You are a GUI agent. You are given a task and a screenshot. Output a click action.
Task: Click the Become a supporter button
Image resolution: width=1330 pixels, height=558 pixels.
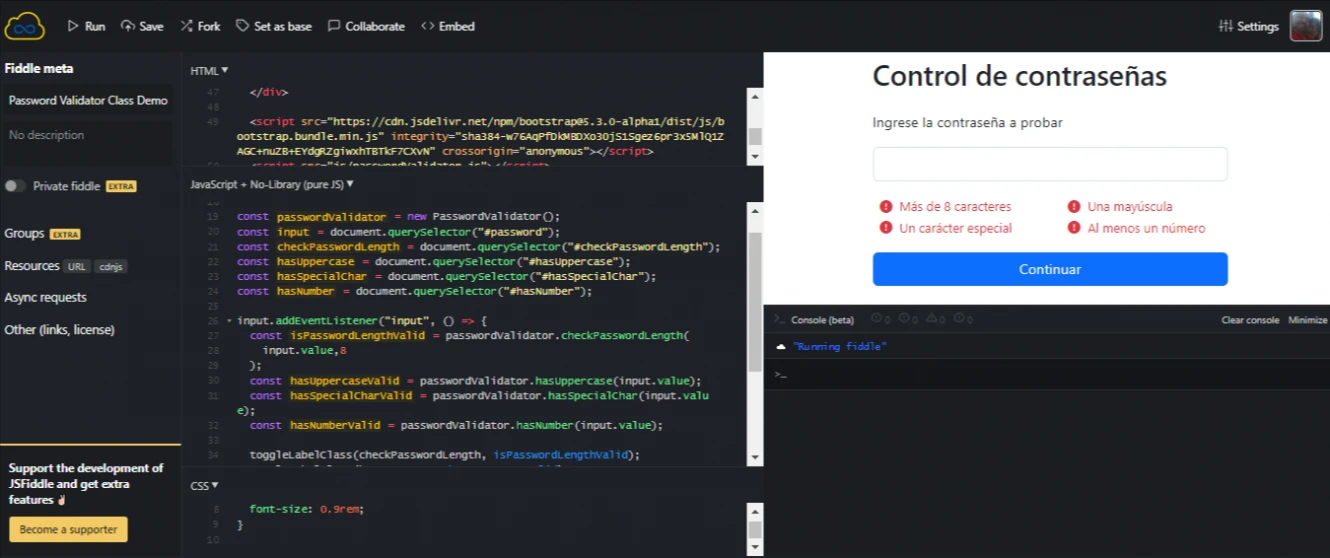coord(68,529)
